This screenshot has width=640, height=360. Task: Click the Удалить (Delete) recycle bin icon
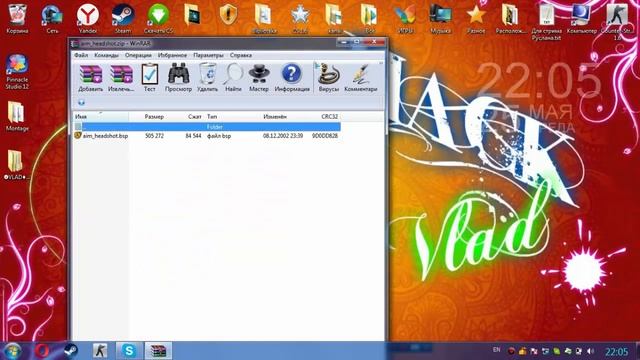[x=207, y=78]
